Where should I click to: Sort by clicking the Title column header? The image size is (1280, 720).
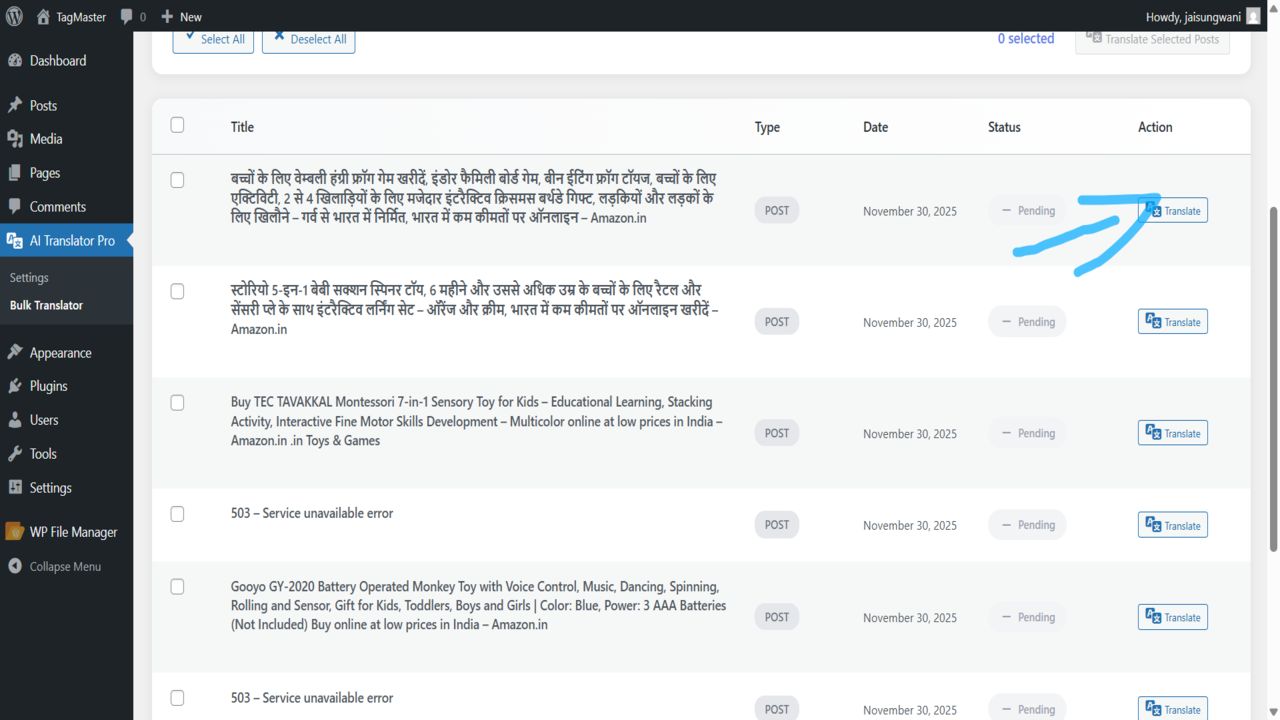point(242,127)
